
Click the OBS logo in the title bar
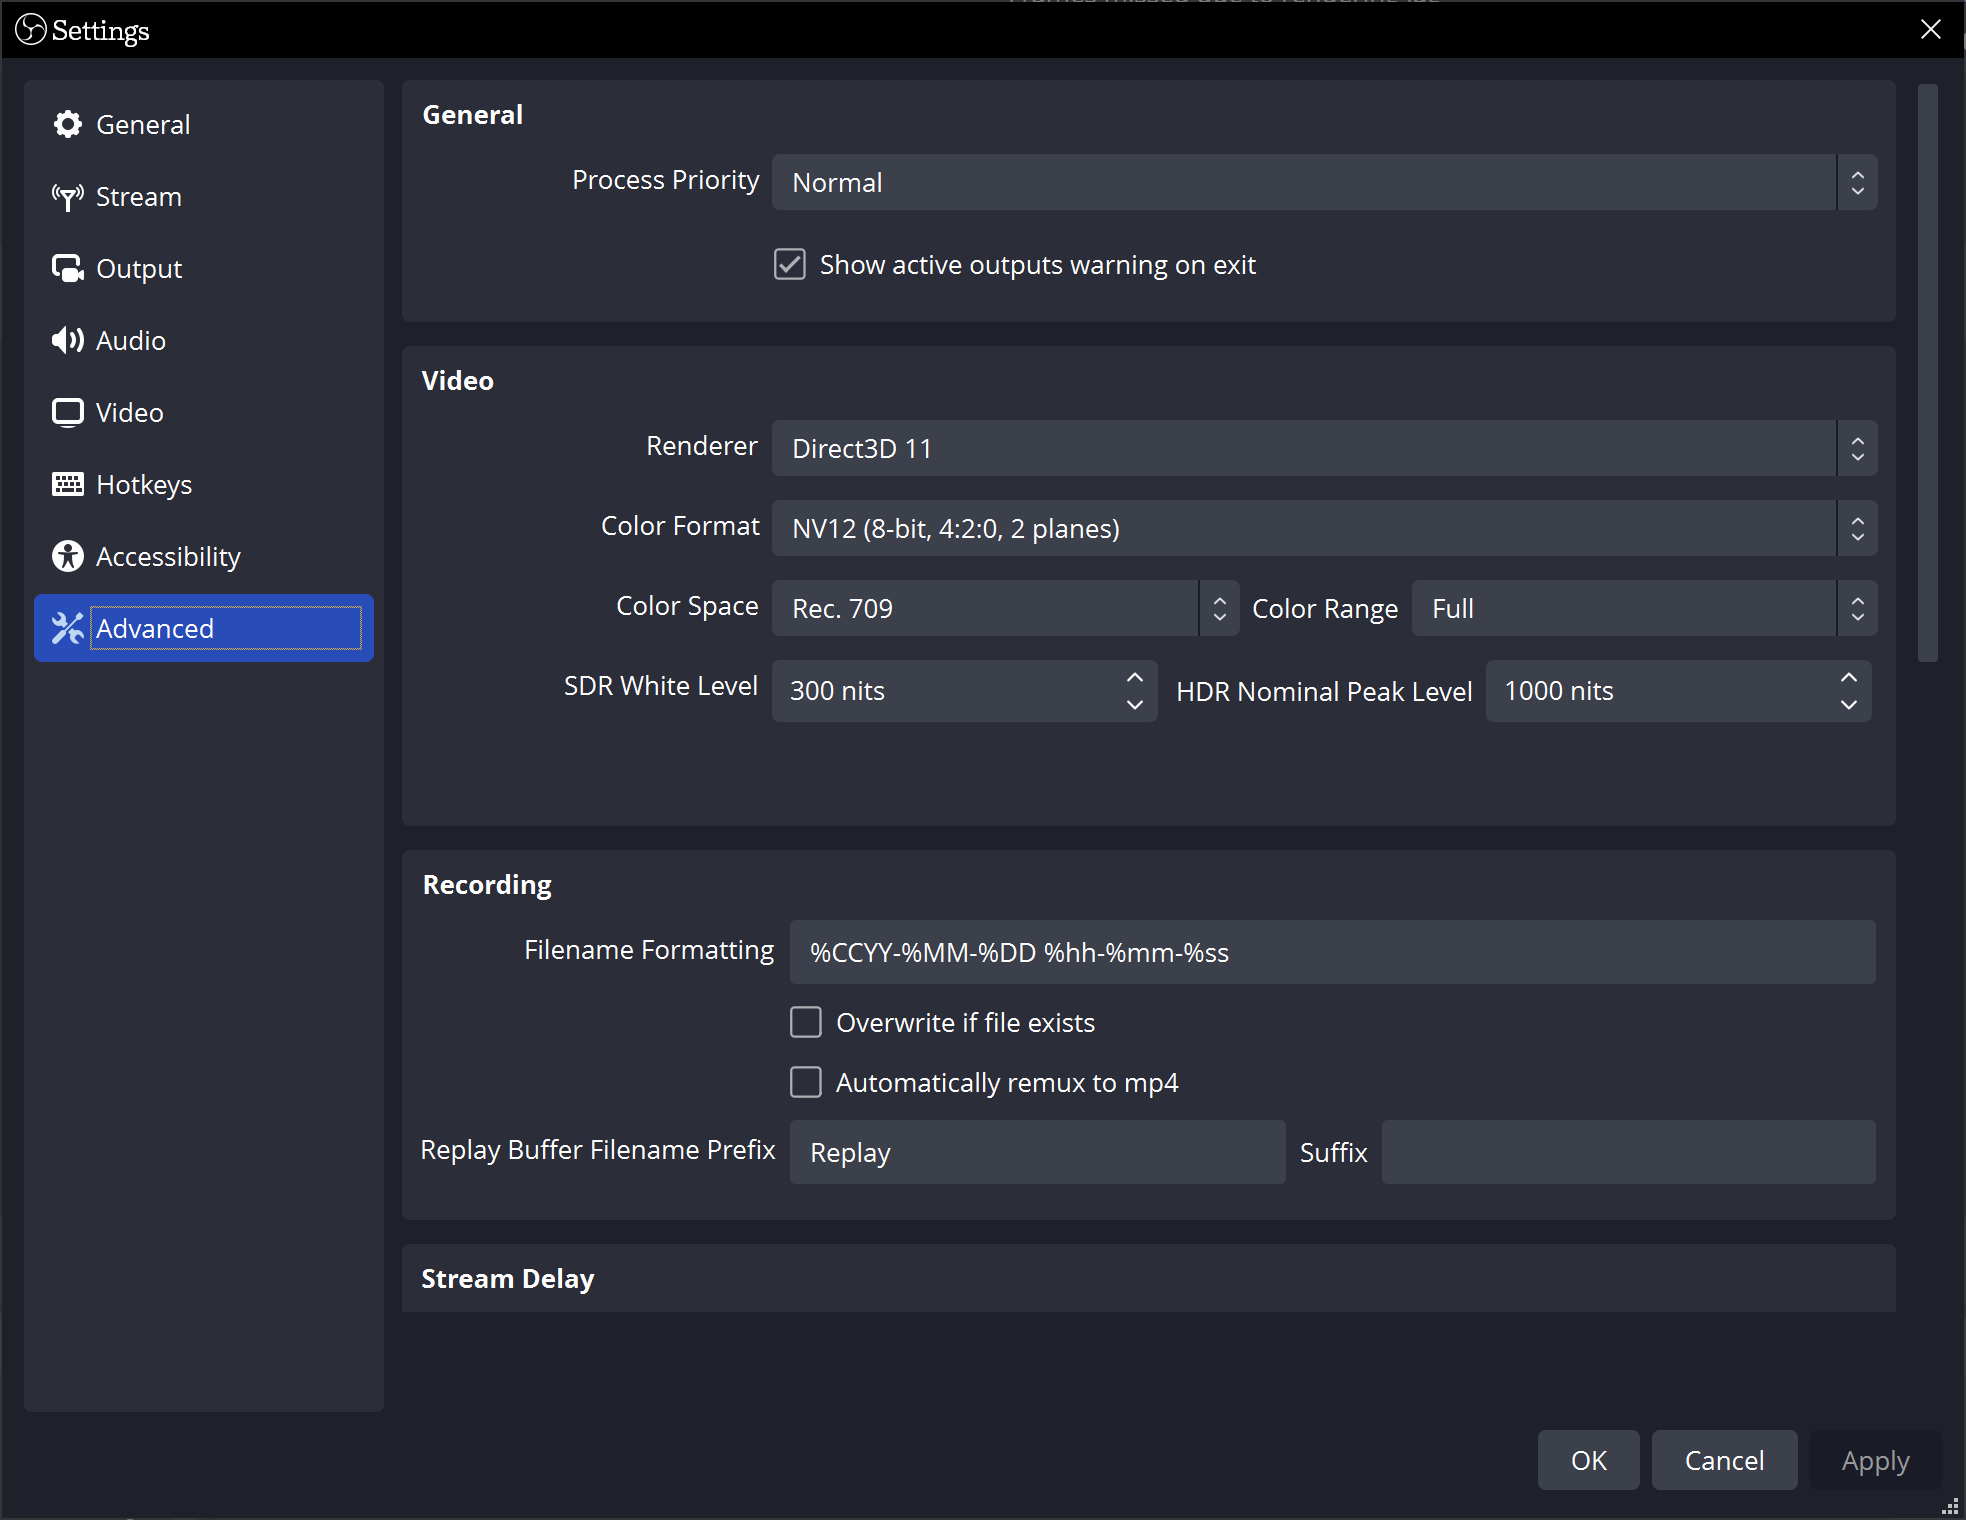tap(30, 29)
